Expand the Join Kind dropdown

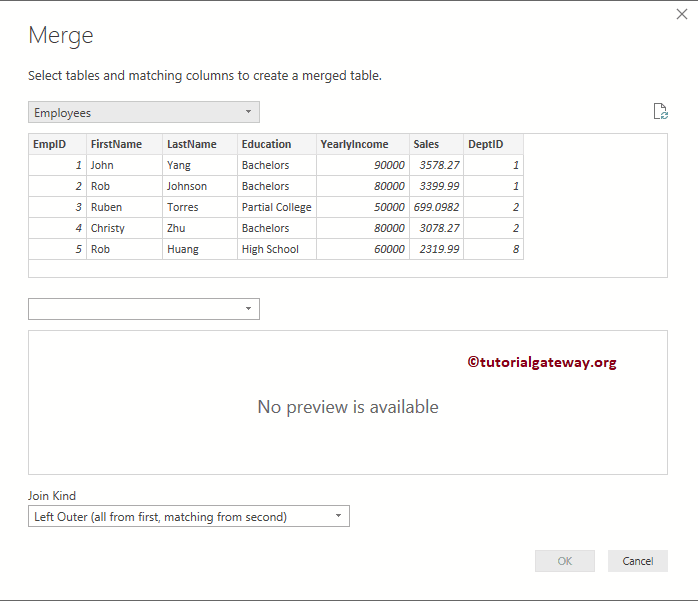click(189, 516)
